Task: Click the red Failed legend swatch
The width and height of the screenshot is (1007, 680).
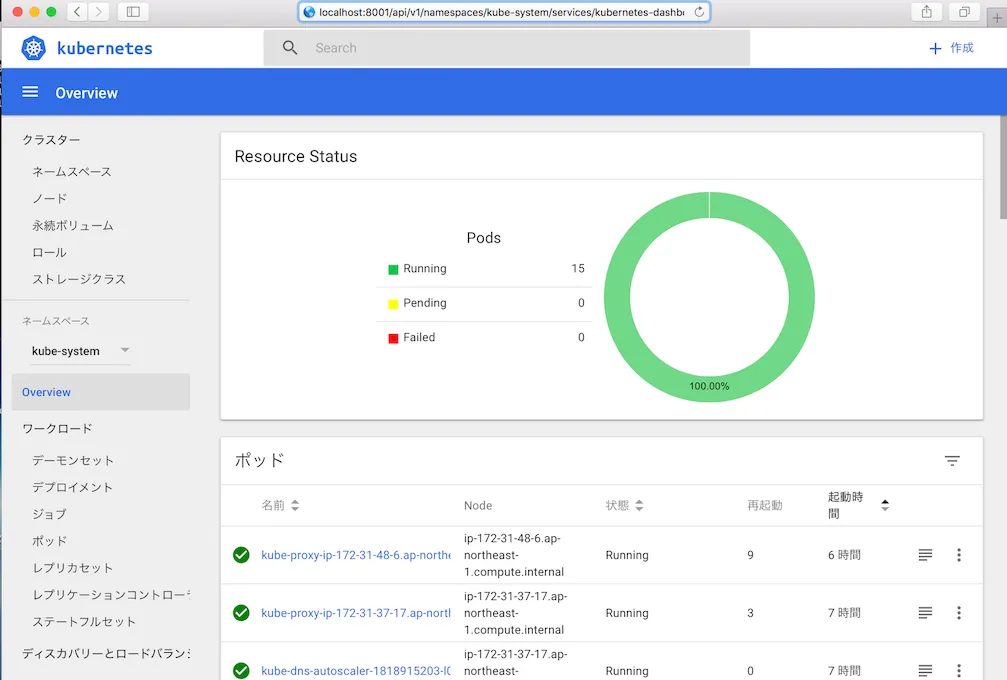Action: 393,338
